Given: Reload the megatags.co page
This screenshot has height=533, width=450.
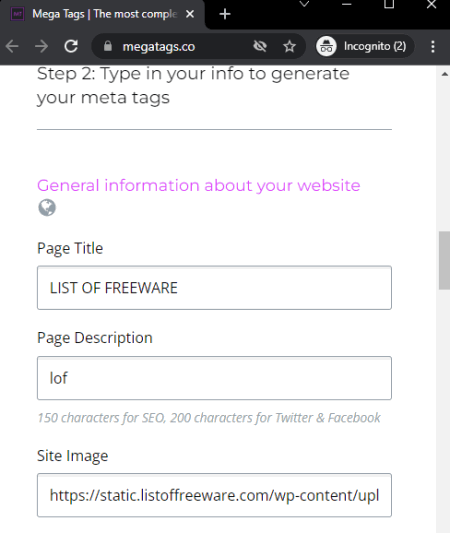Looking at the screenshot, I should click(x=71, y=46).
